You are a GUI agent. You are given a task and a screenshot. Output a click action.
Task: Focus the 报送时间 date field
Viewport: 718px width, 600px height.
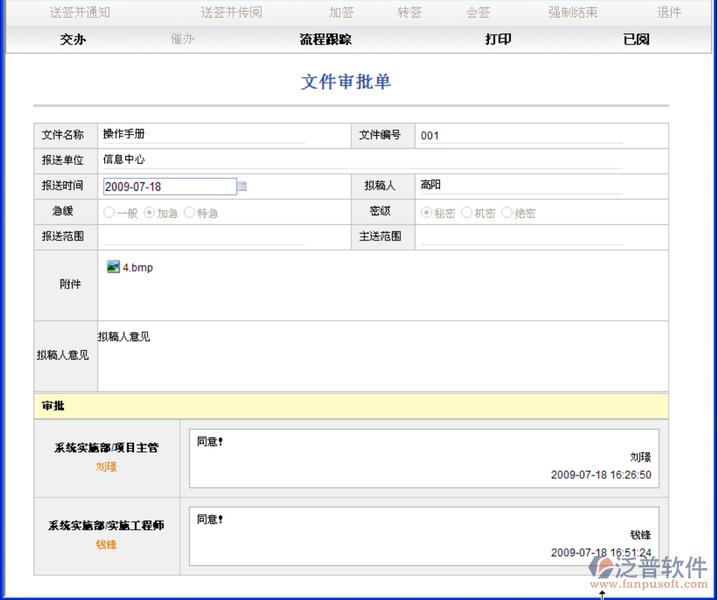click(x=169, y=186)
